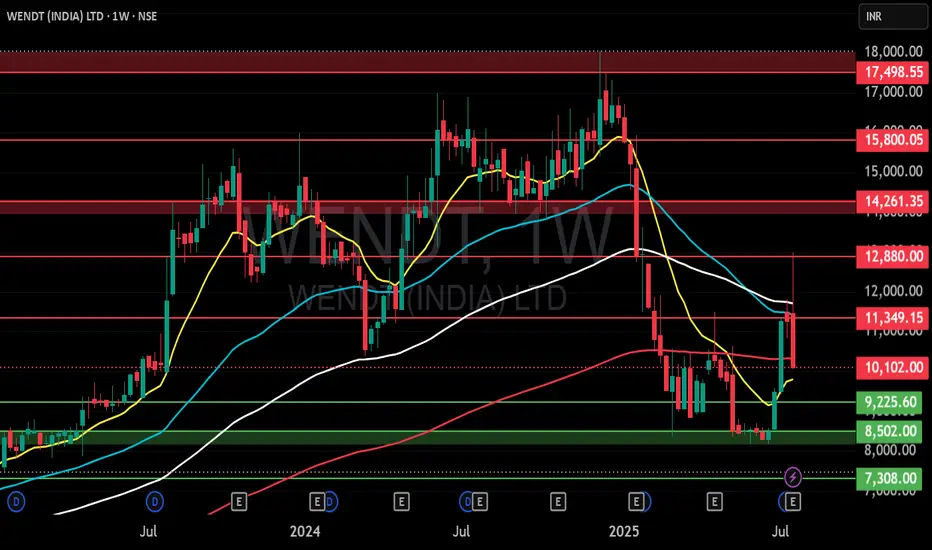This screenshot has height=550, width=932.
Task: Open the earnings marker above 2025 label
Action: [636, 502]
